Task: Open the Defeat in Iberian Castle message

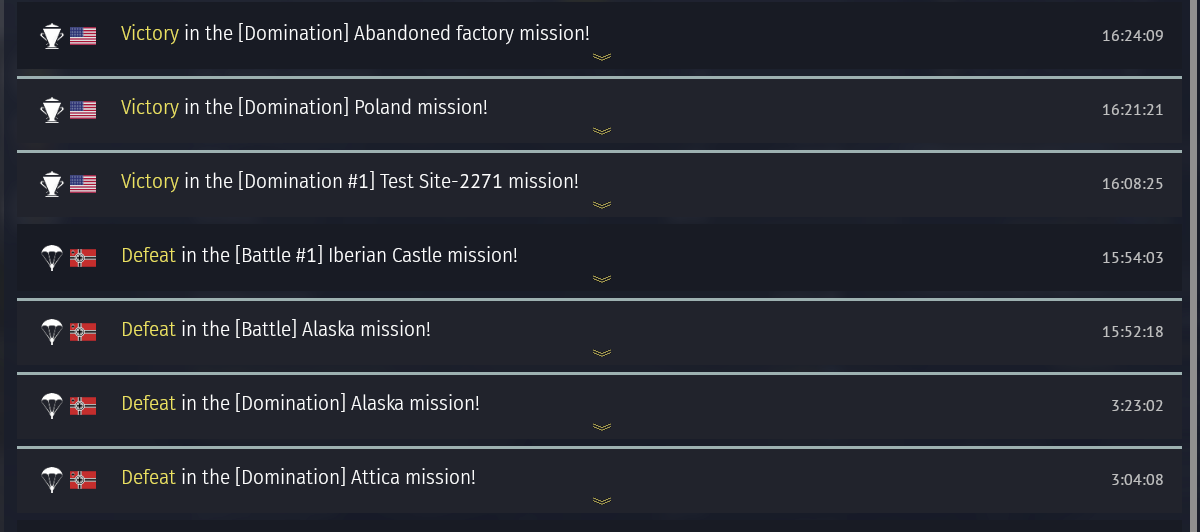Action: (319, 255)
